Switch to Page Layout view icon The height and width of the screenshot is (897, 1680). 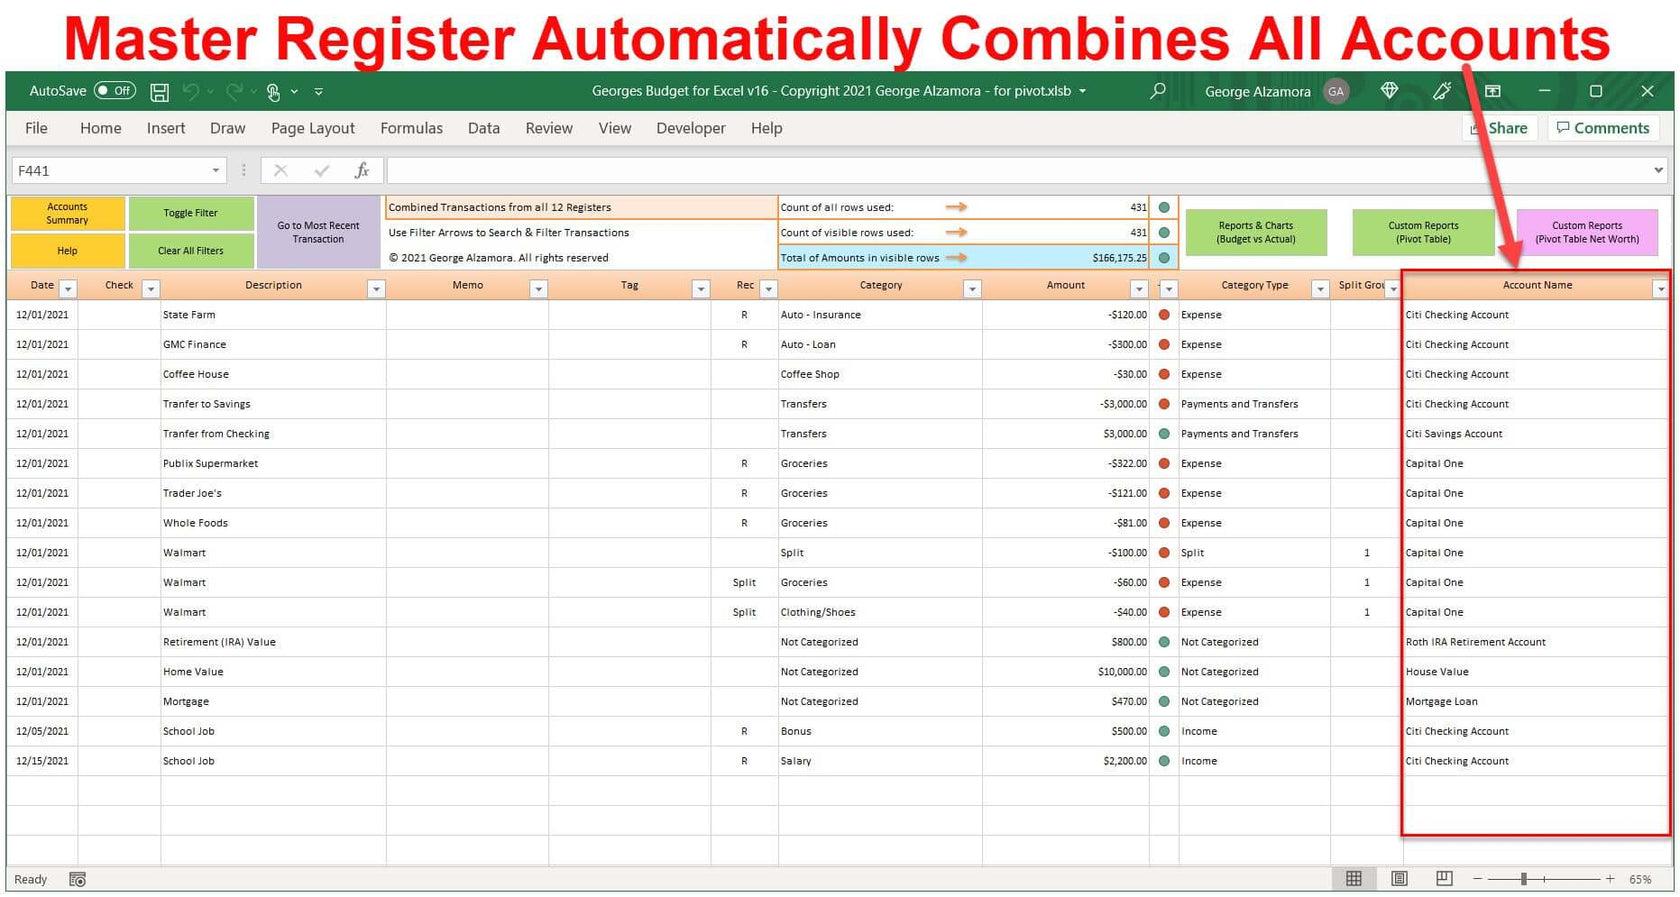(x=1399, y=879)
